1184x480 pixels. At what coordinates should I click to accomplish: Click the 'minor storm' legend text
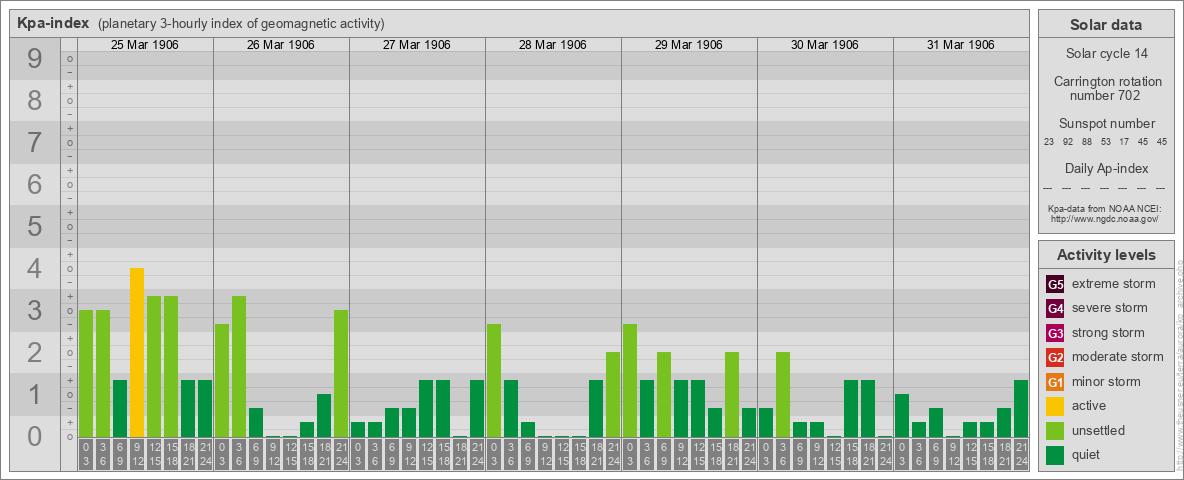1106,381
